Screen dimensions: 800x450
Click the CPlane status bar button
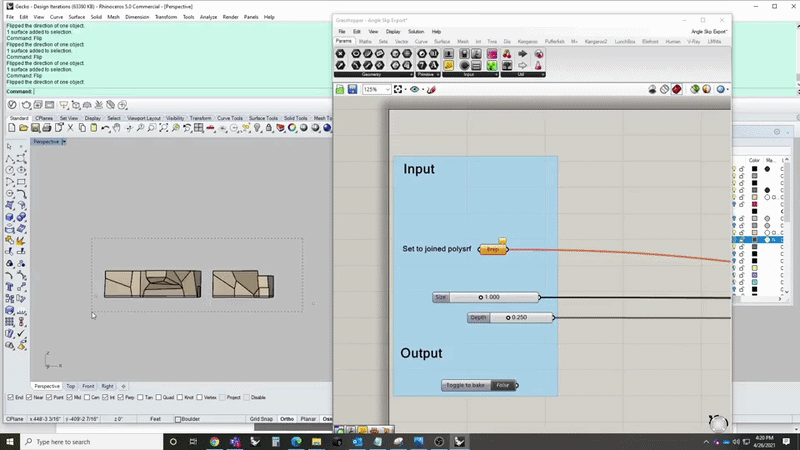[x=15, y=419]
